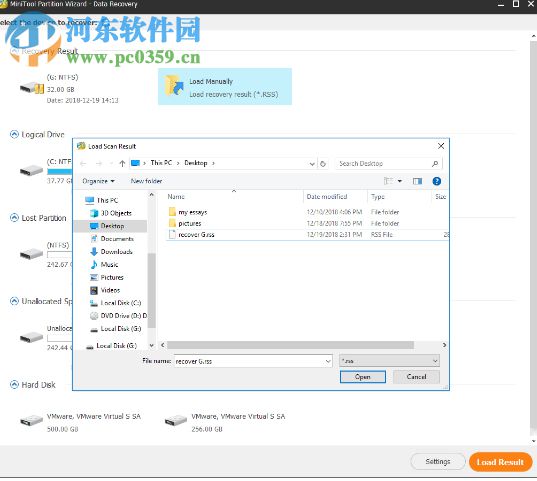The height and width of the screenshot is (481, 537).
Task: Click the pictures folder icon
Action: (x=172, y=223)
